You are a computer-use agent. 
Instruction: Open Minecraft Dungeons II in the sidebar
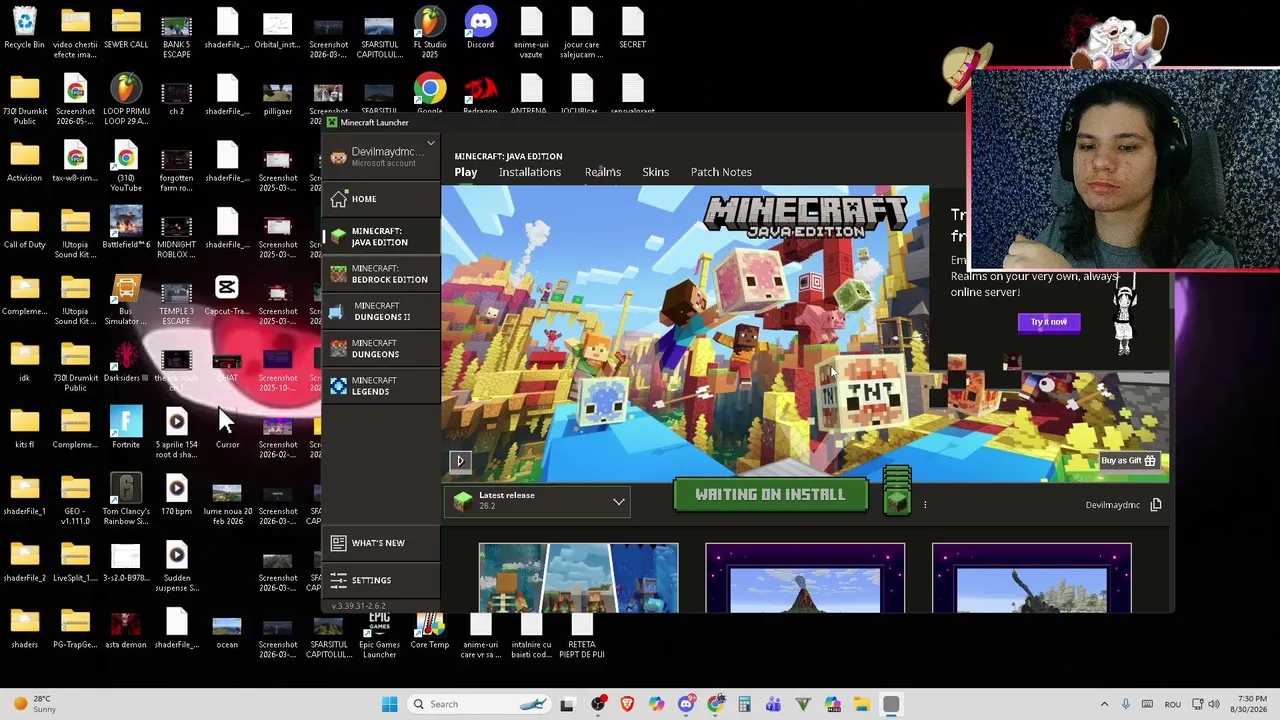pyautogui.click(x=381, y=311)
